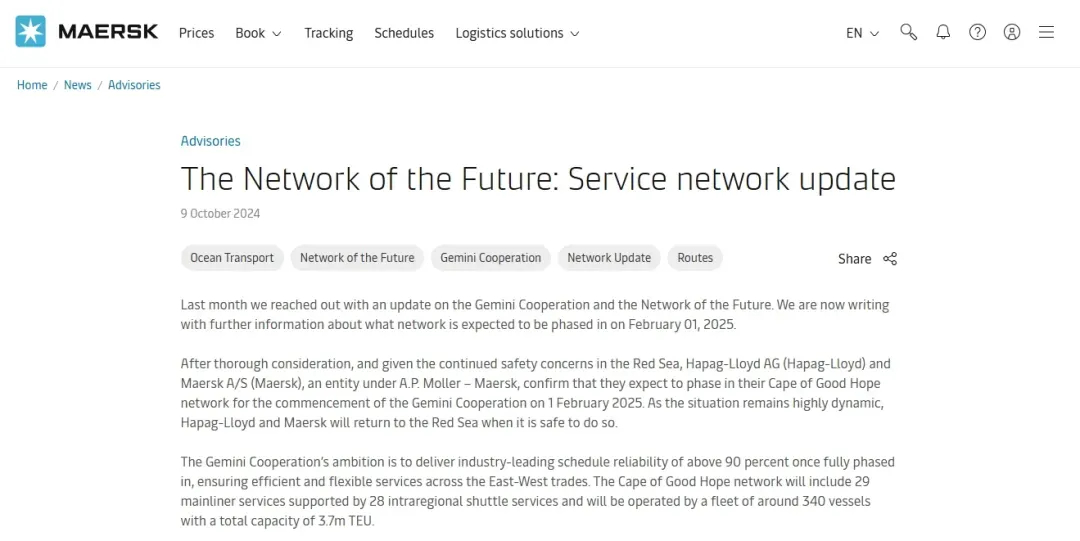This screenshot has height=541, width=1080.
Task: Go to Prices in navigation
Action: 196,33
